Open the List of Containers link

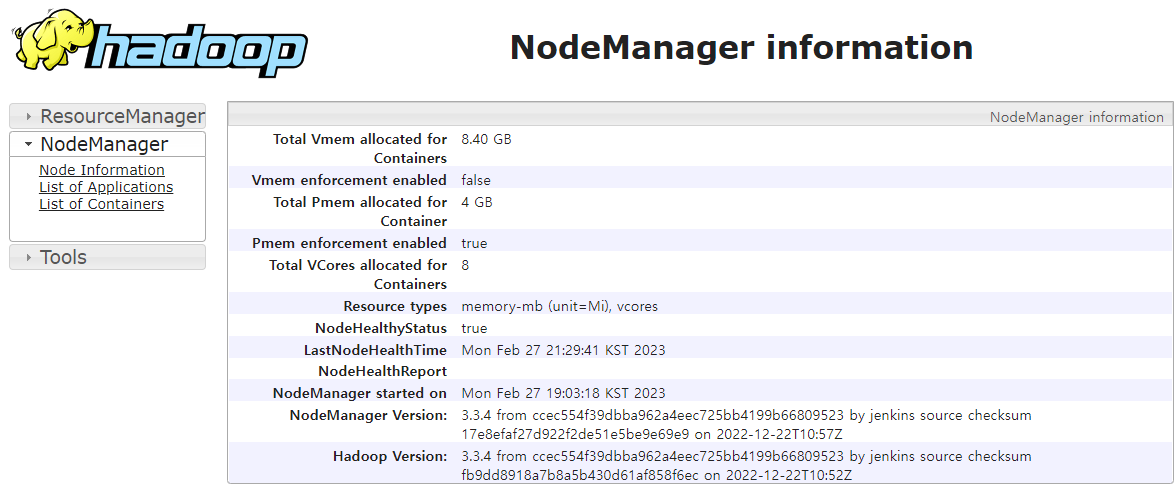pos(101,204)
